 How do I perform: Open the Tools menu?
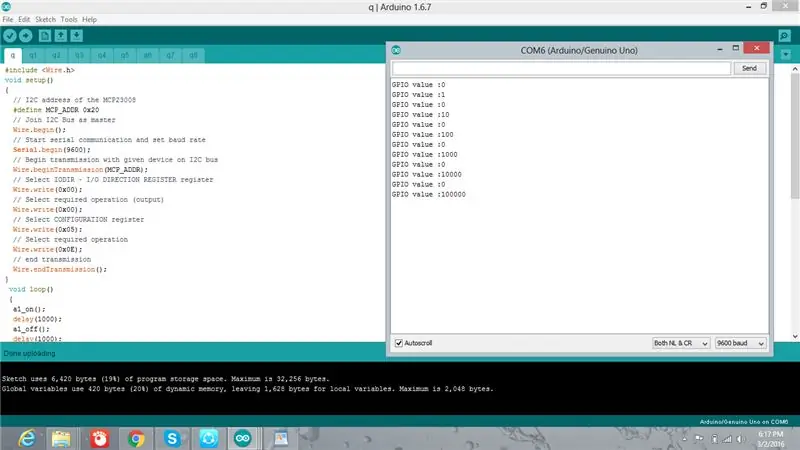pyautogui.click(x=69, y=19)
